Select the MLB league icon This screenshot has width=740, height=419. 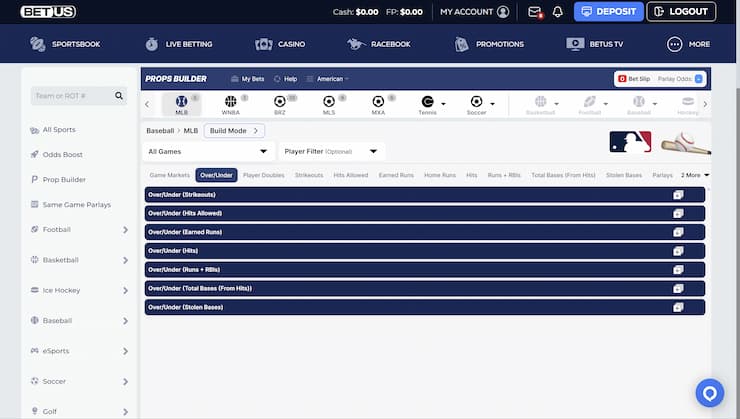tap(182, 104)
